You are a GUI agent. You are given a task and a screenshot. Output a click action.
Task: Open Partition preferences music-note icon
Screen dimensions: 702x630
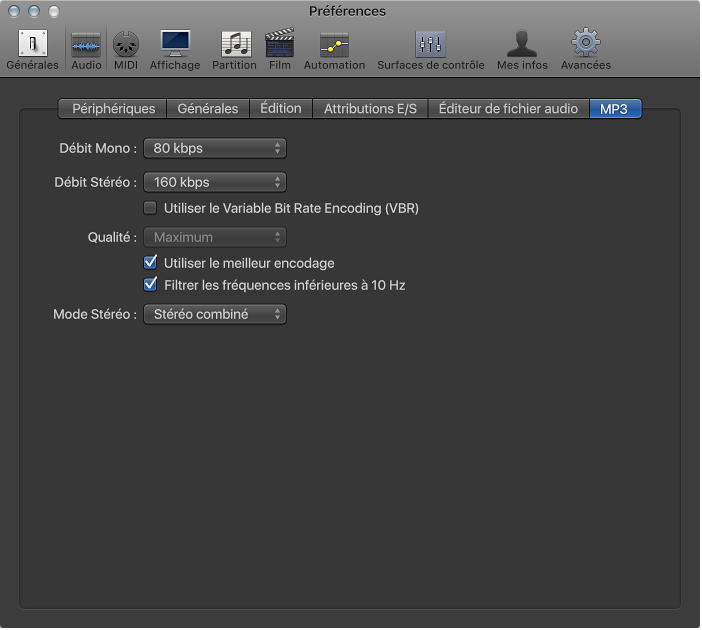point(235,44)
